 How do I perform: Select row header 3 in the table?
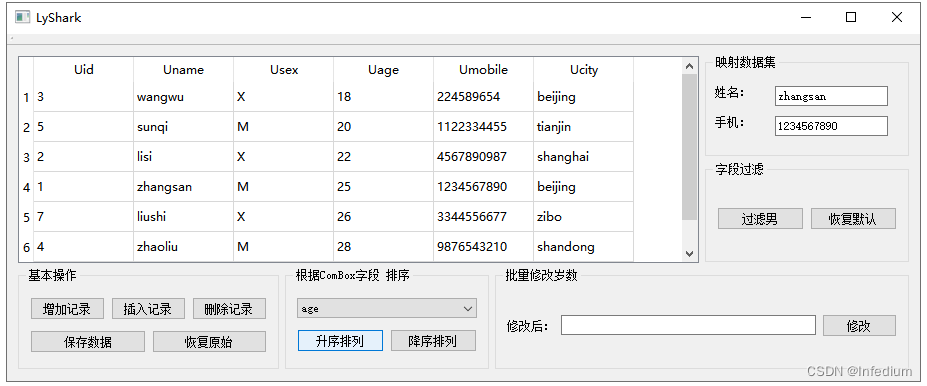(26, 157)
